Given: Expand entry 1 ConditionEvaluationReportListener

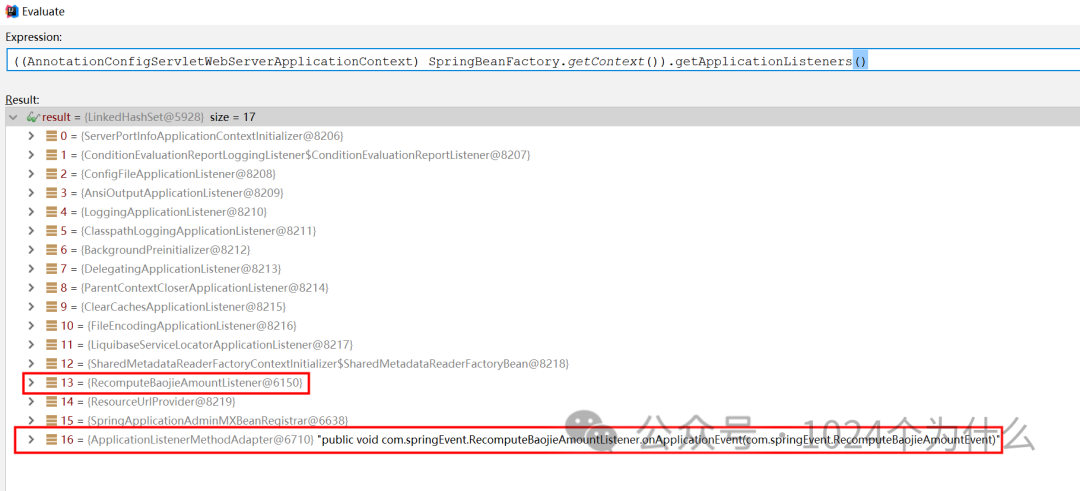Looking at the screenshot, I should 31,155.
